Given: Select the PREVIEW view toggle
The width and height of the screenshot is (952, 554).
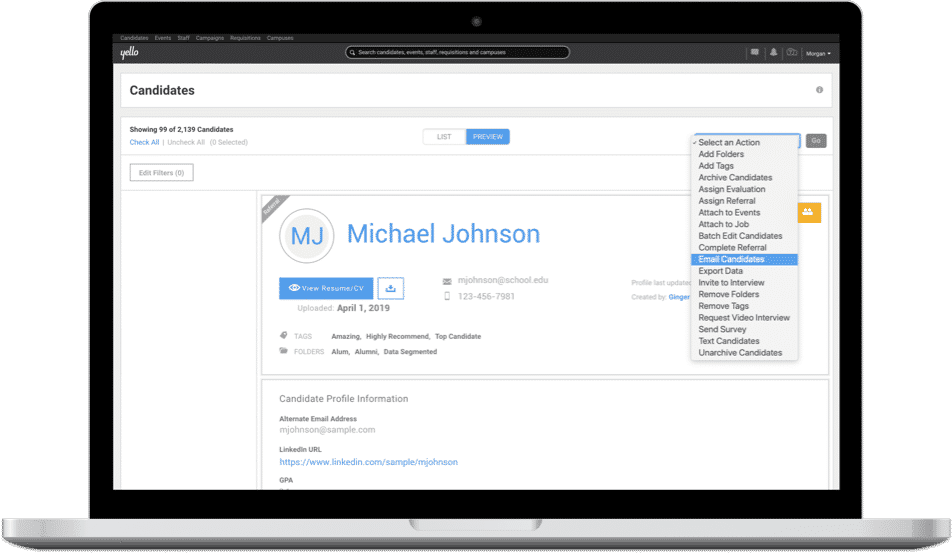Looking at the screenshot, I should pos(488,137).
